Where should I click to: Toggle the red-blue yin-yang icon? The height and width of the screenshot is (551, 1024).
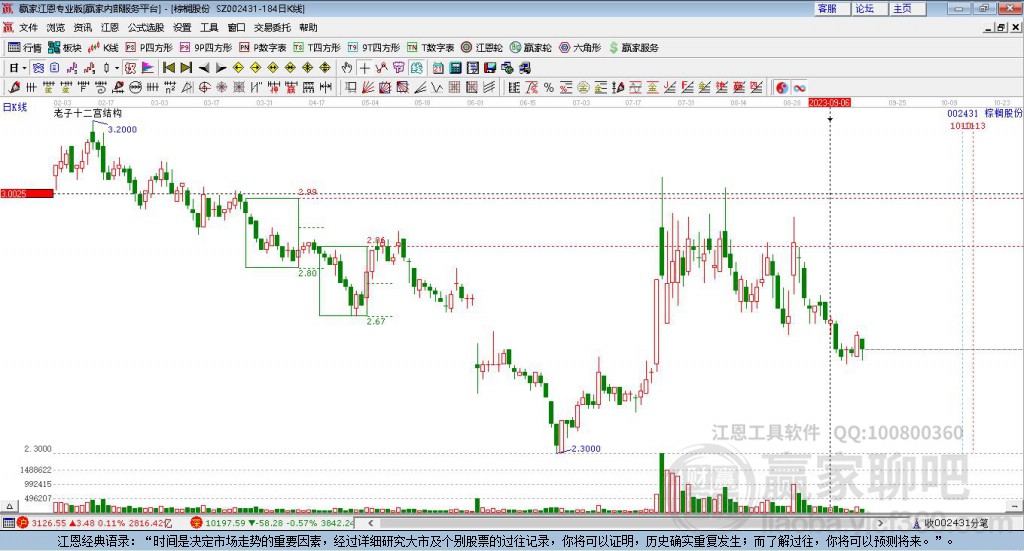pyautogui.click(x=782, y=87)
